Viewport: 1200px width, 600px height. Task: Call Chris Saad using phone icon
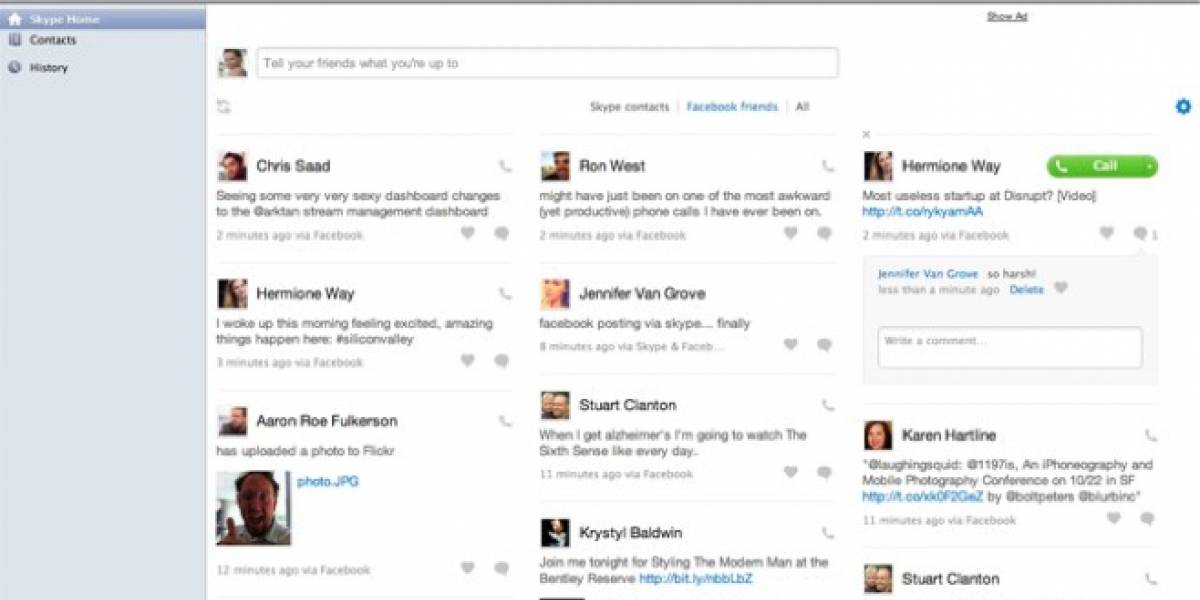505,166
